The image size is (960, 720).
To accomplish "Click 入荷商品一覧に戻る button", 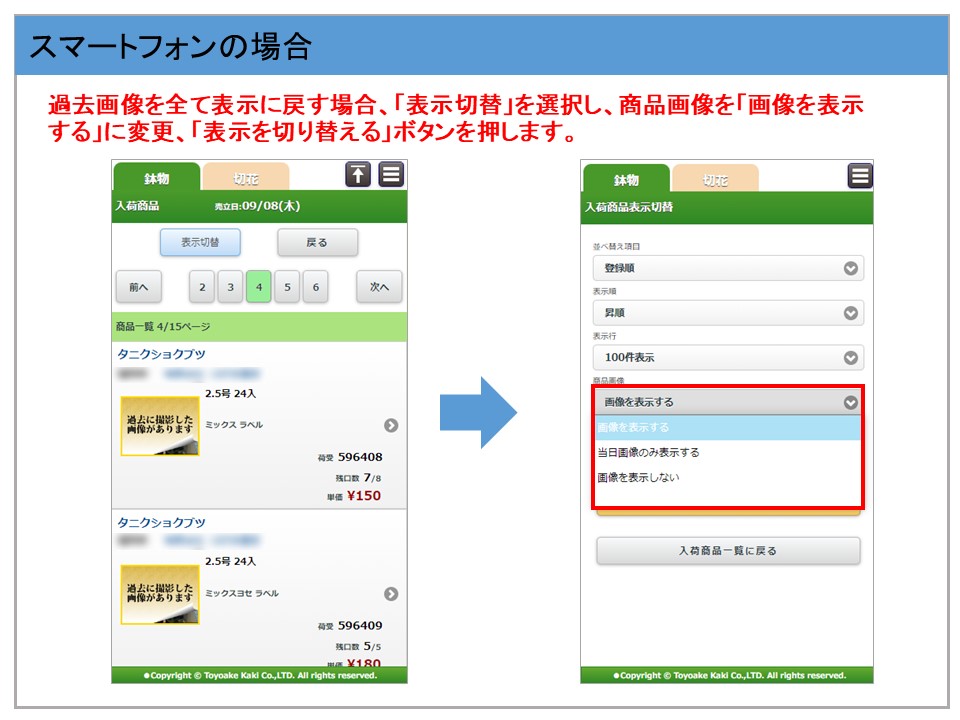I will coord(727,551).
